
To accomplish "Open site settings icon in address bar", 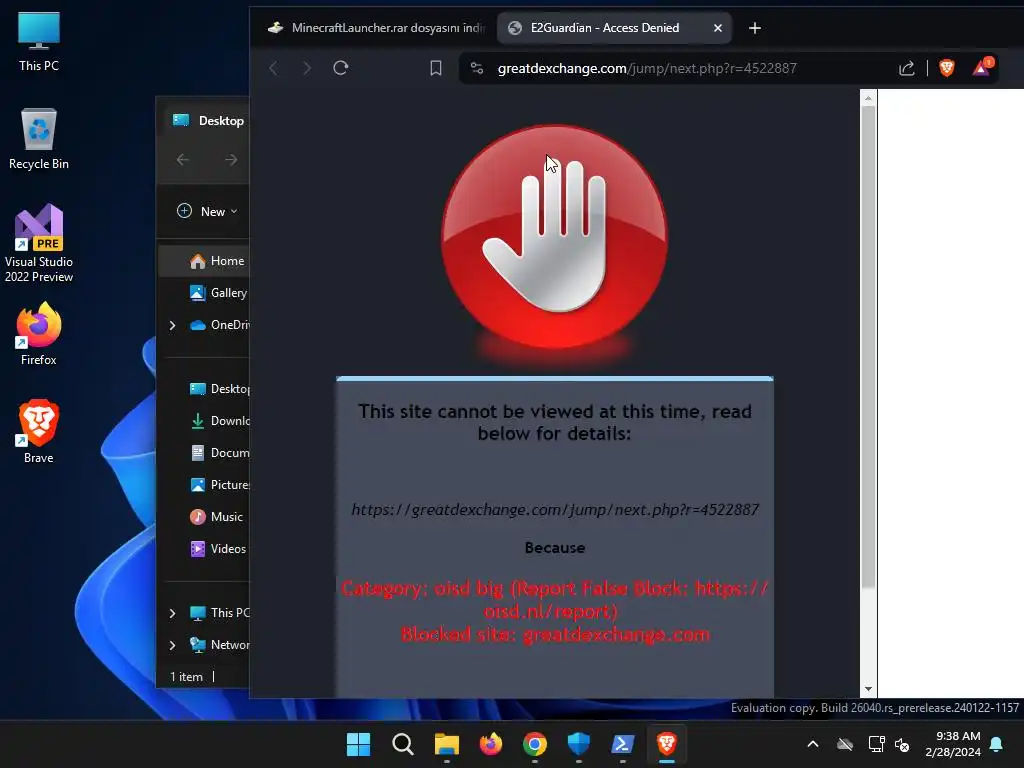I will 477,68.
